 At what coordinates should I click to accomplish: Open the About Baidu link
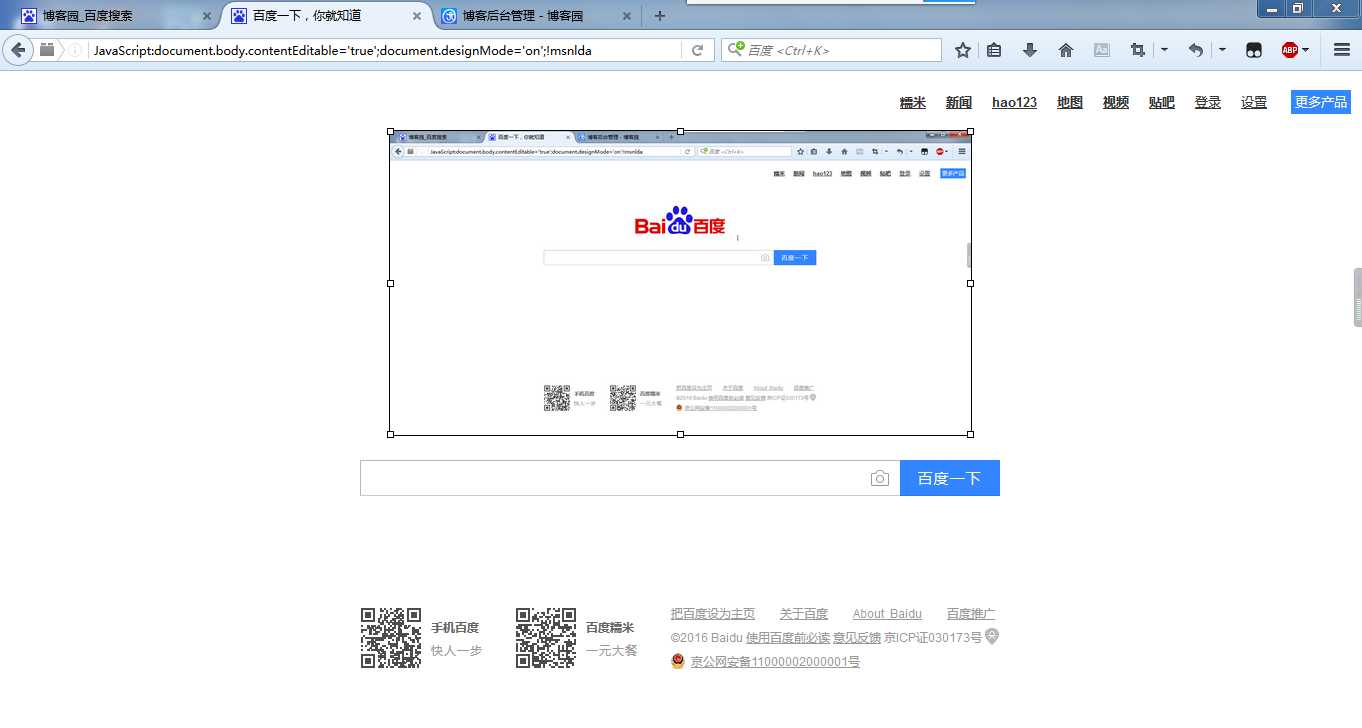pyautogui.click(x=887, y=614)
